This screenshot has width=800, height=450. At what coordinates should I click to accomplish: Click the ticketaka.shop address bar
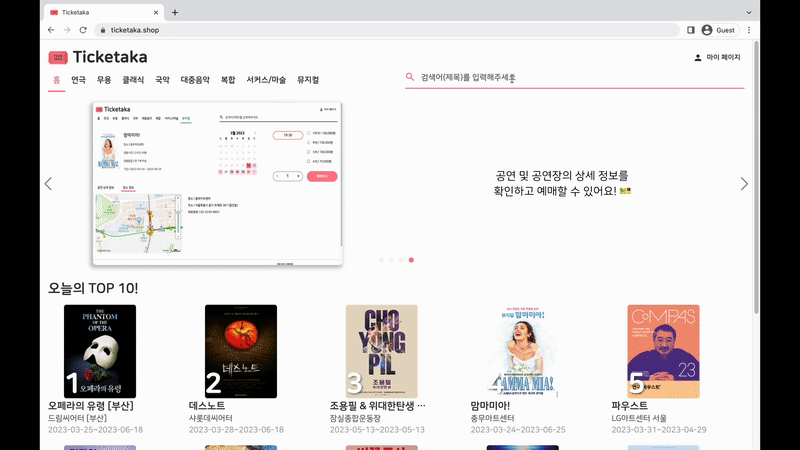[x=386, y=30]
